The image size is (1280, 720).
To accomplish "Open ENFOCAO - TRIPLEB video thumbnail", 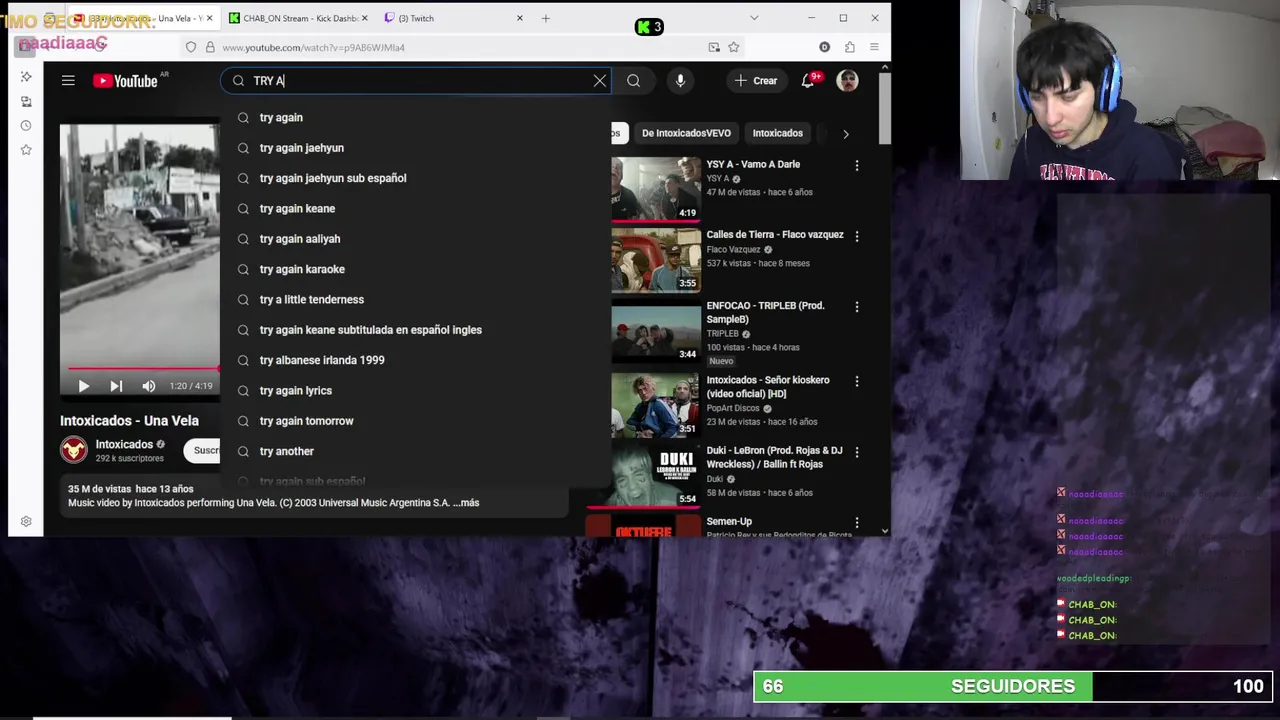I will click(x=656, y=331).
